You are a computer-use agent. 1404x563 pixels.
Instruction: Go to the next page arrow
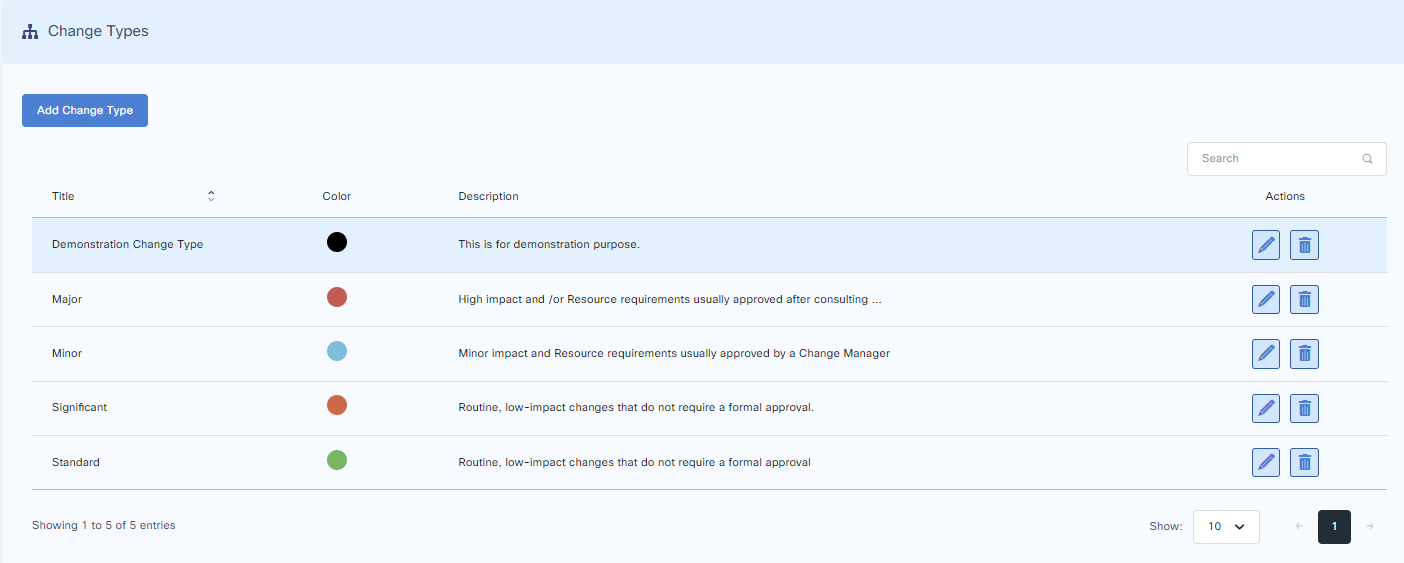[x=1369, y=527]
